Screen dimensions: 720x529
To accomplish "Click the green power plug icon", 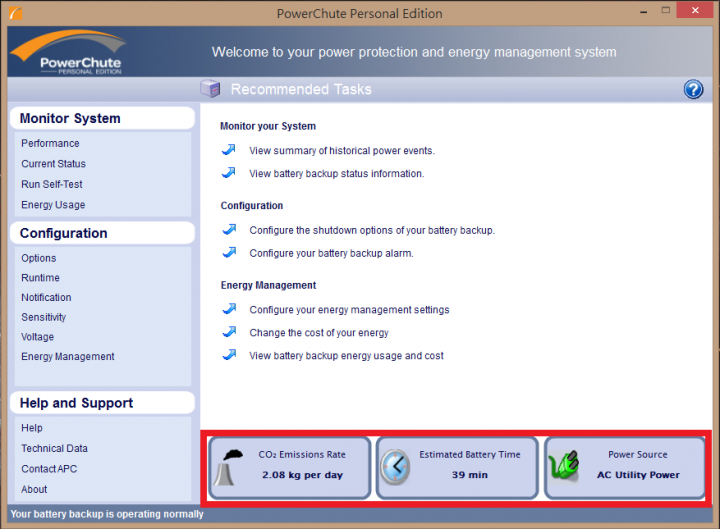I will [x=564, y=465].
